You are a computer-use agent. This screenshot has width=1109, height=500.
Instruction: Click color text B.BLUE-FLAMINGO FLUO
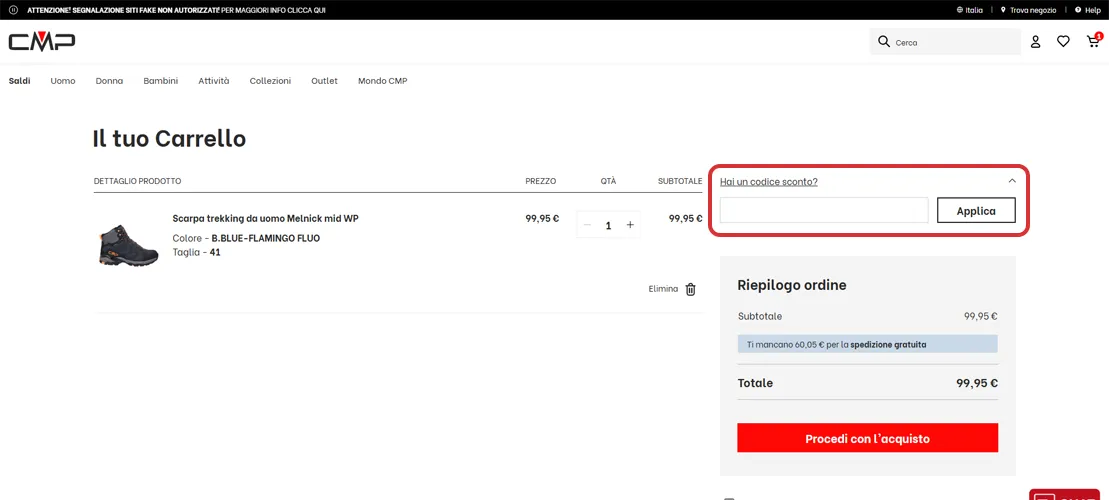265,238
